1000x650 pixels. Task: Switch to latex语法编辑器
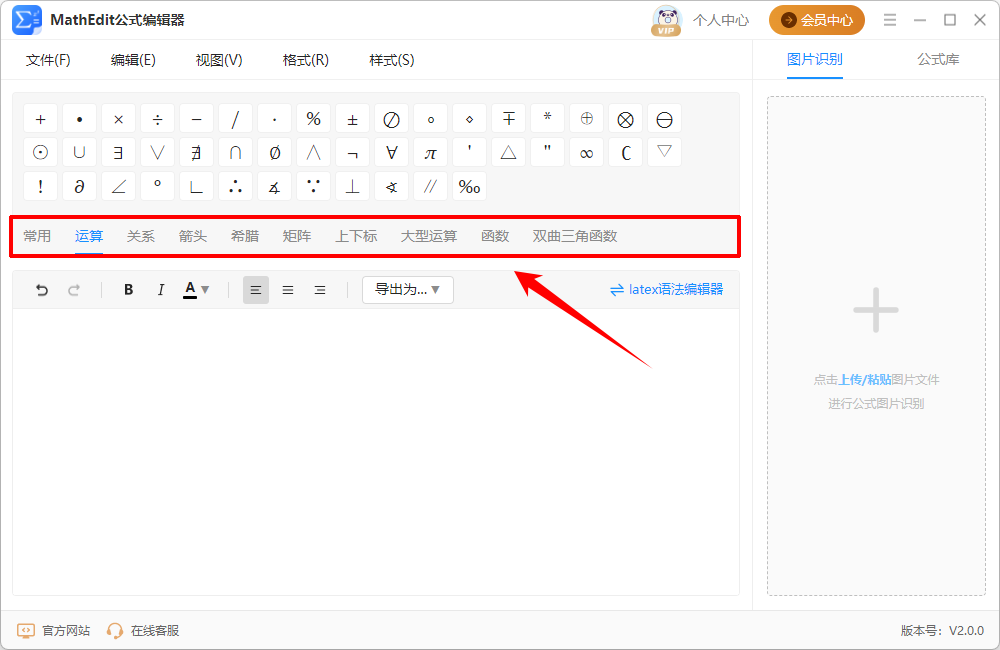(x=666, y=290)
